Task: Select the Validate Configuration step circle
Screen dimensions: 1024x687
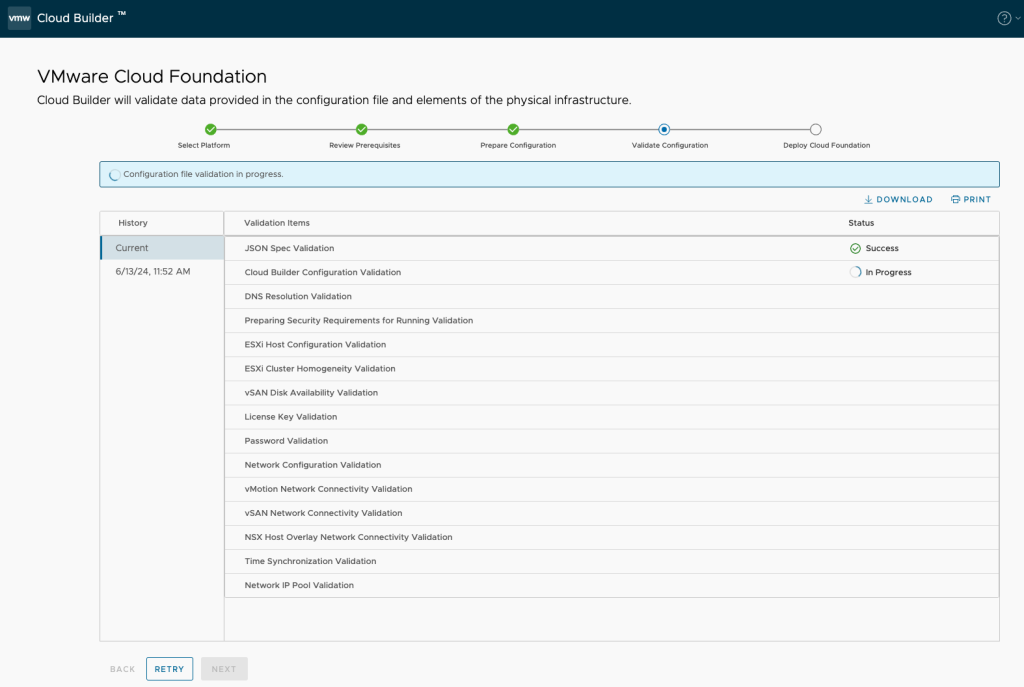Action: pyautogui.click(x=664, y=129)
